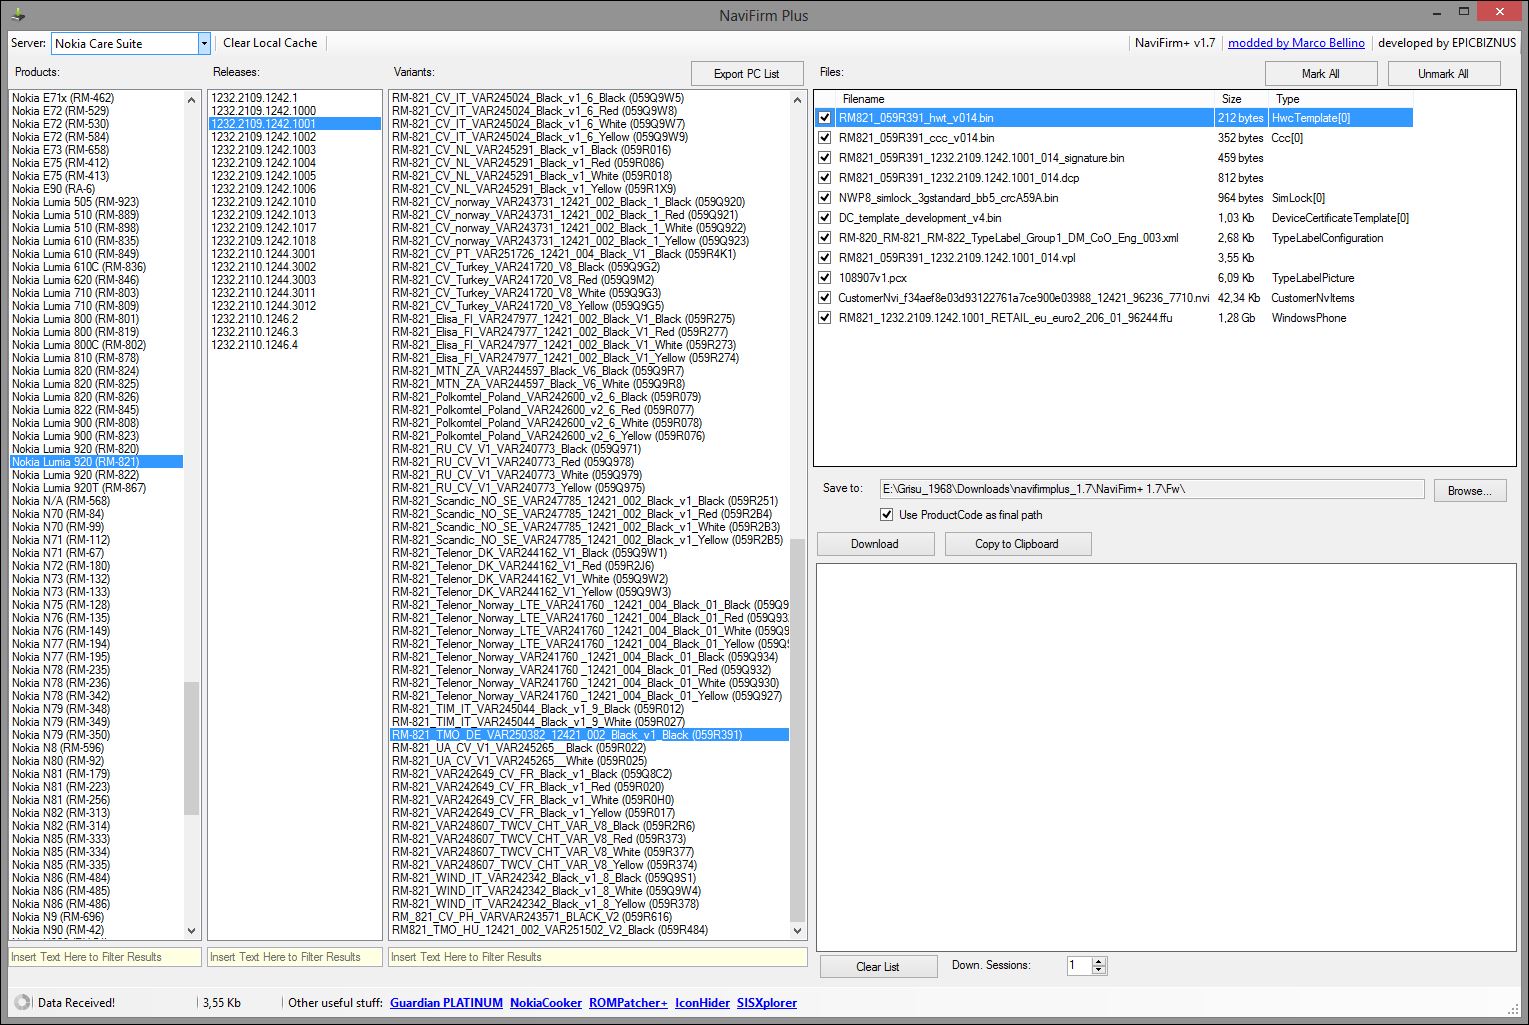
Task: Click the Products scrollbar thumb
Action: pyautogui.click(x=191, y=748)
